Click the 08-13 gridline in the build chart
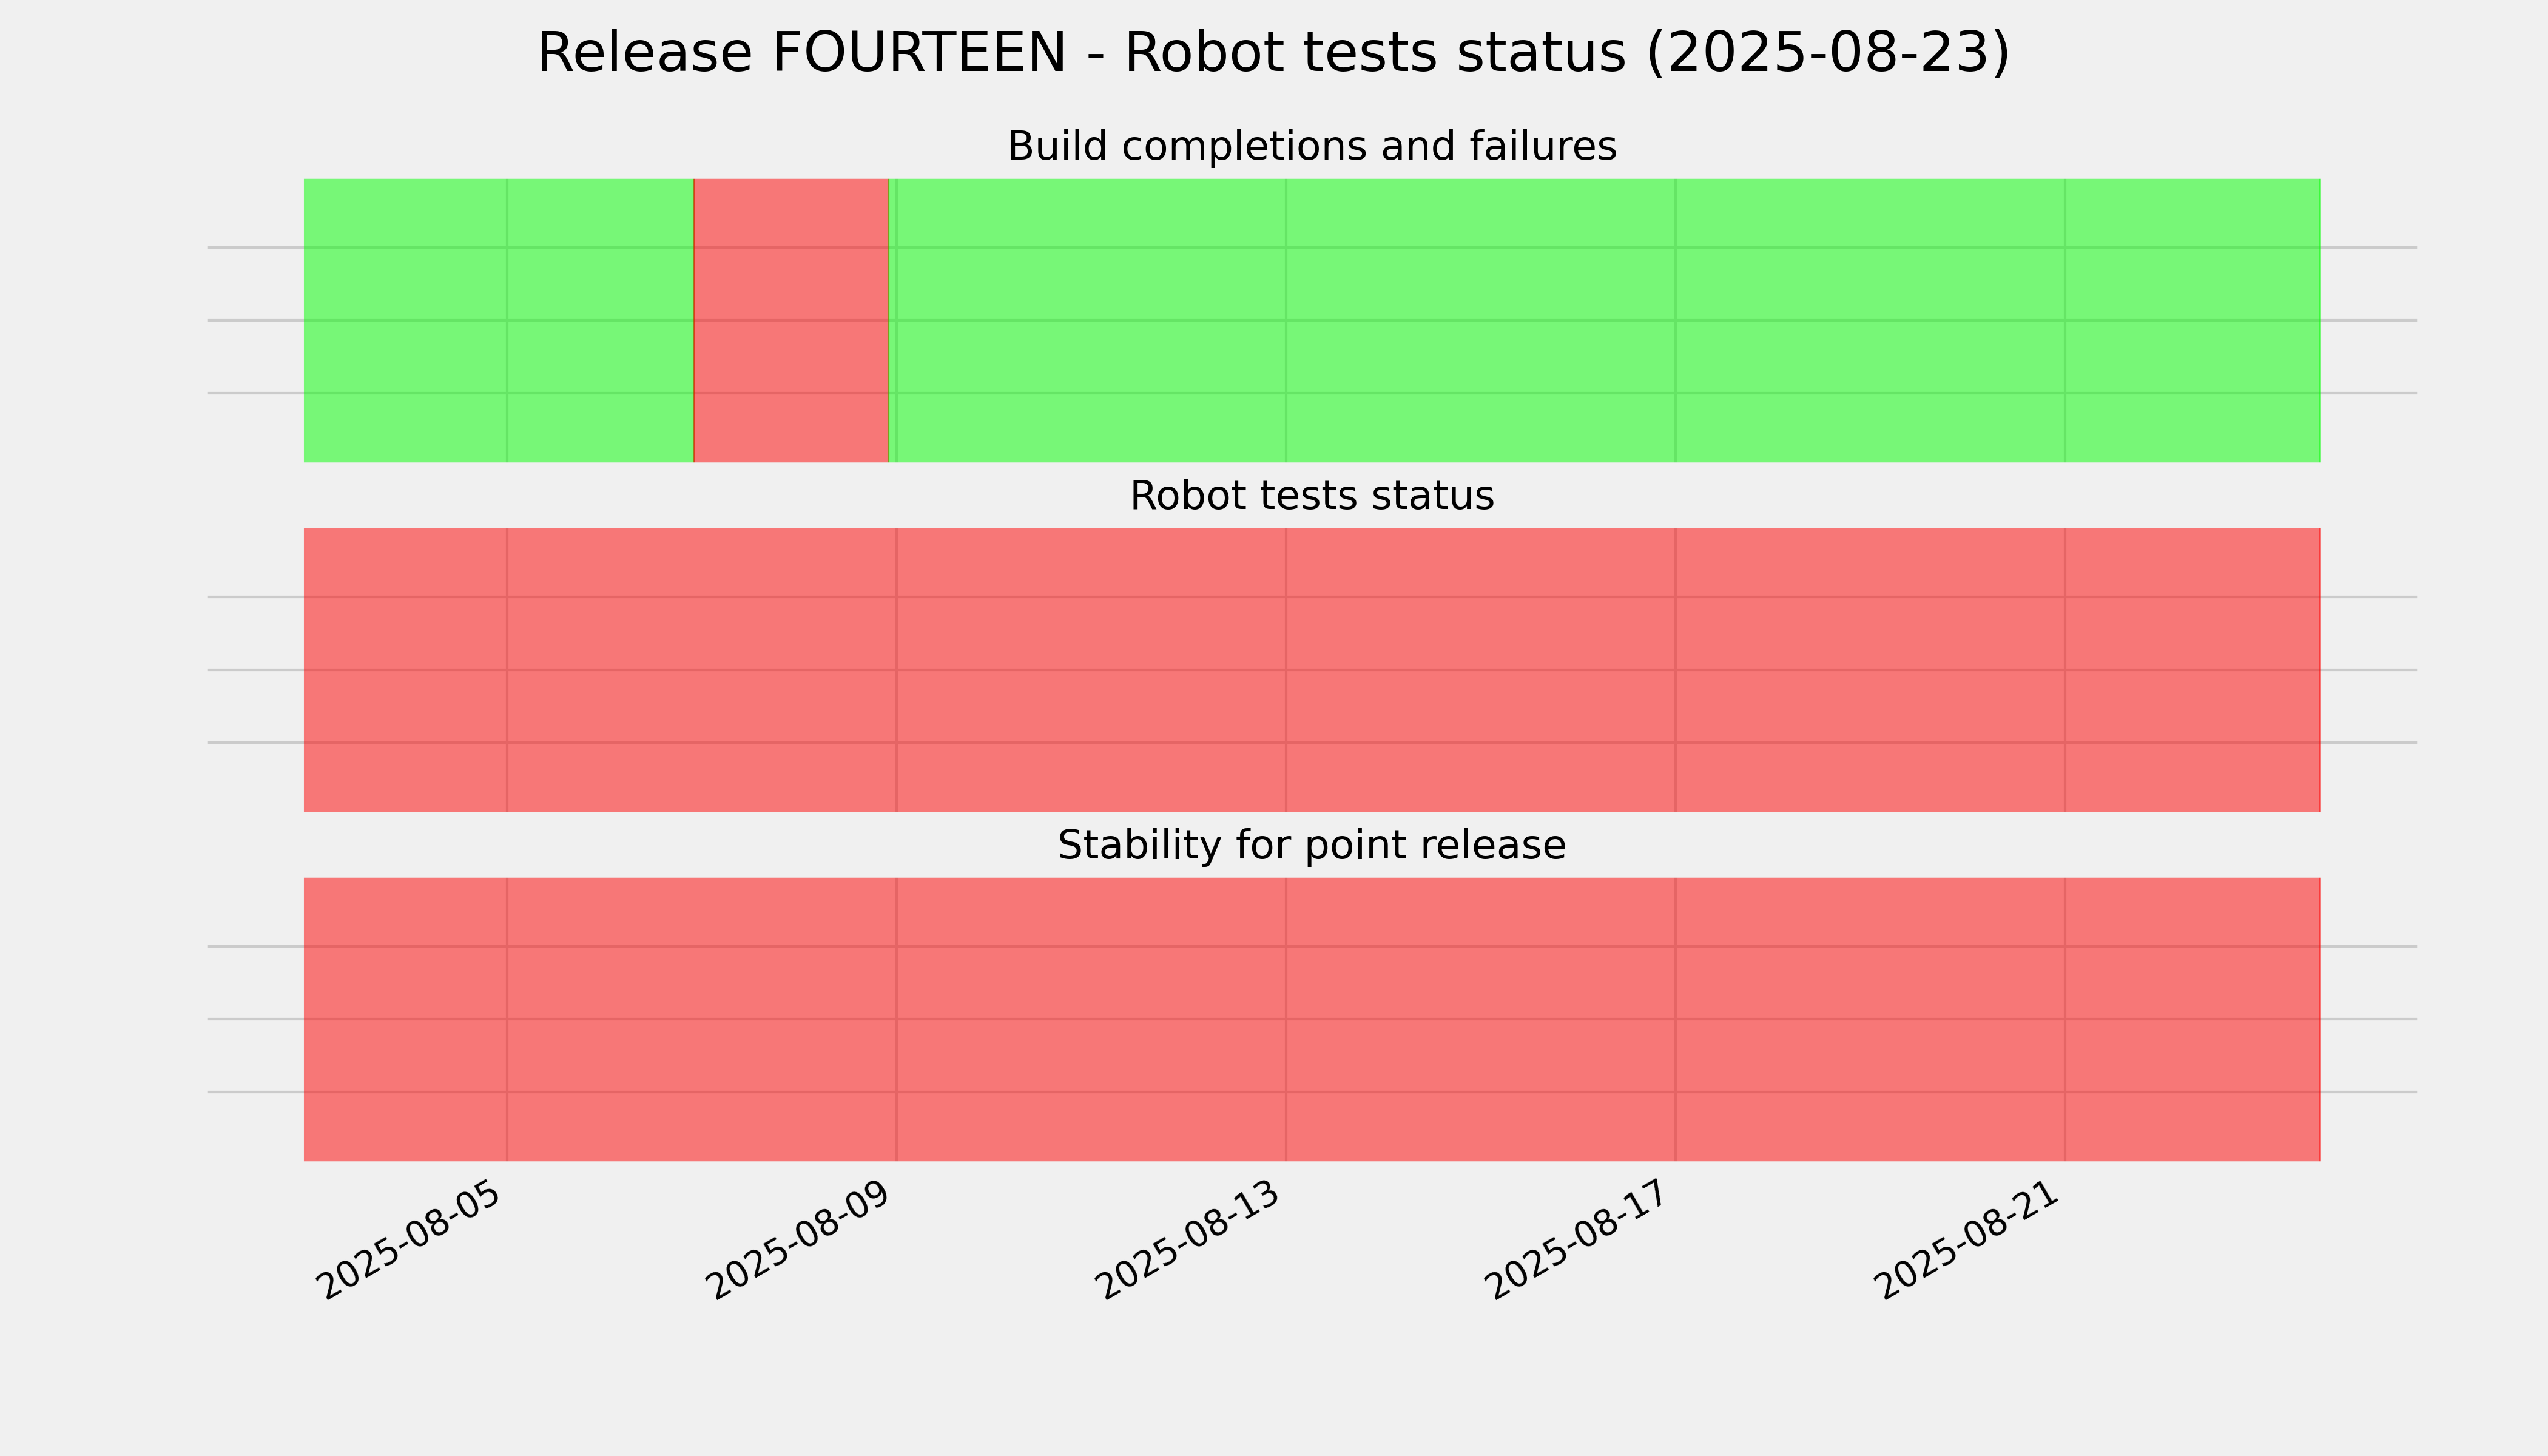This screenshot has width=2548, height=1456. point(1286,320)
